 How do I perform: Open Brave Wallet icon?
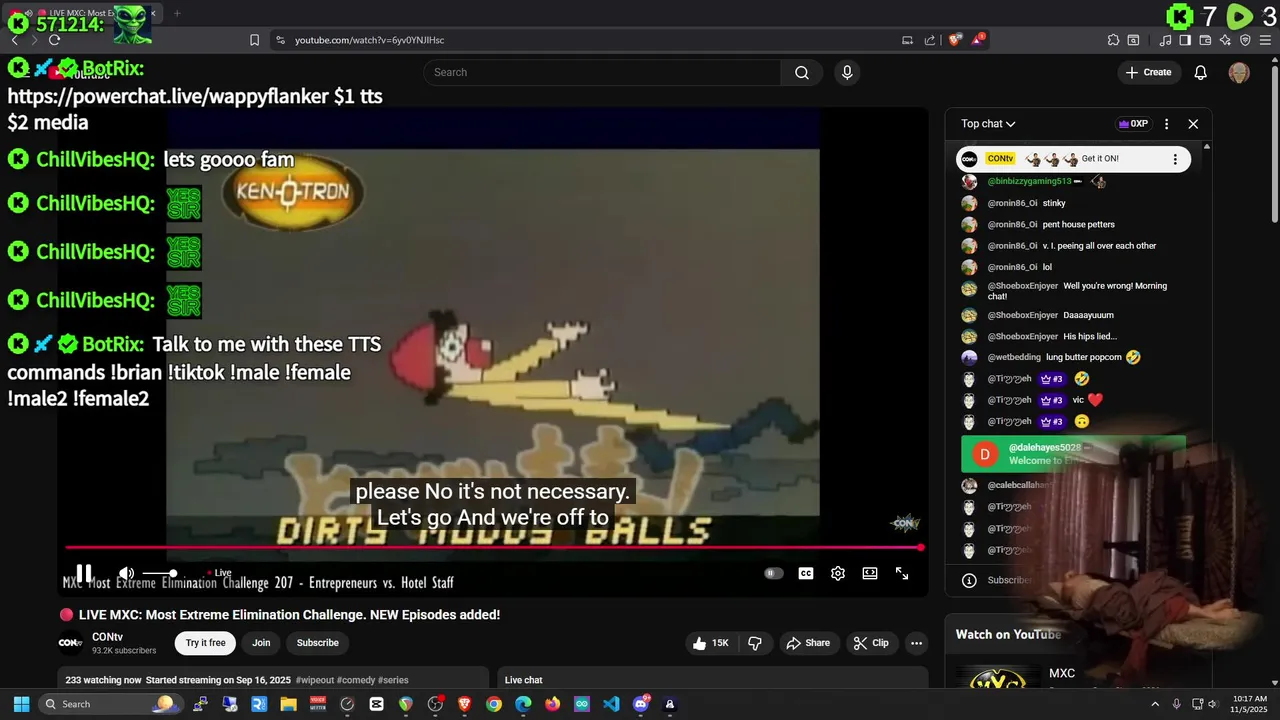pos(1205,40)
